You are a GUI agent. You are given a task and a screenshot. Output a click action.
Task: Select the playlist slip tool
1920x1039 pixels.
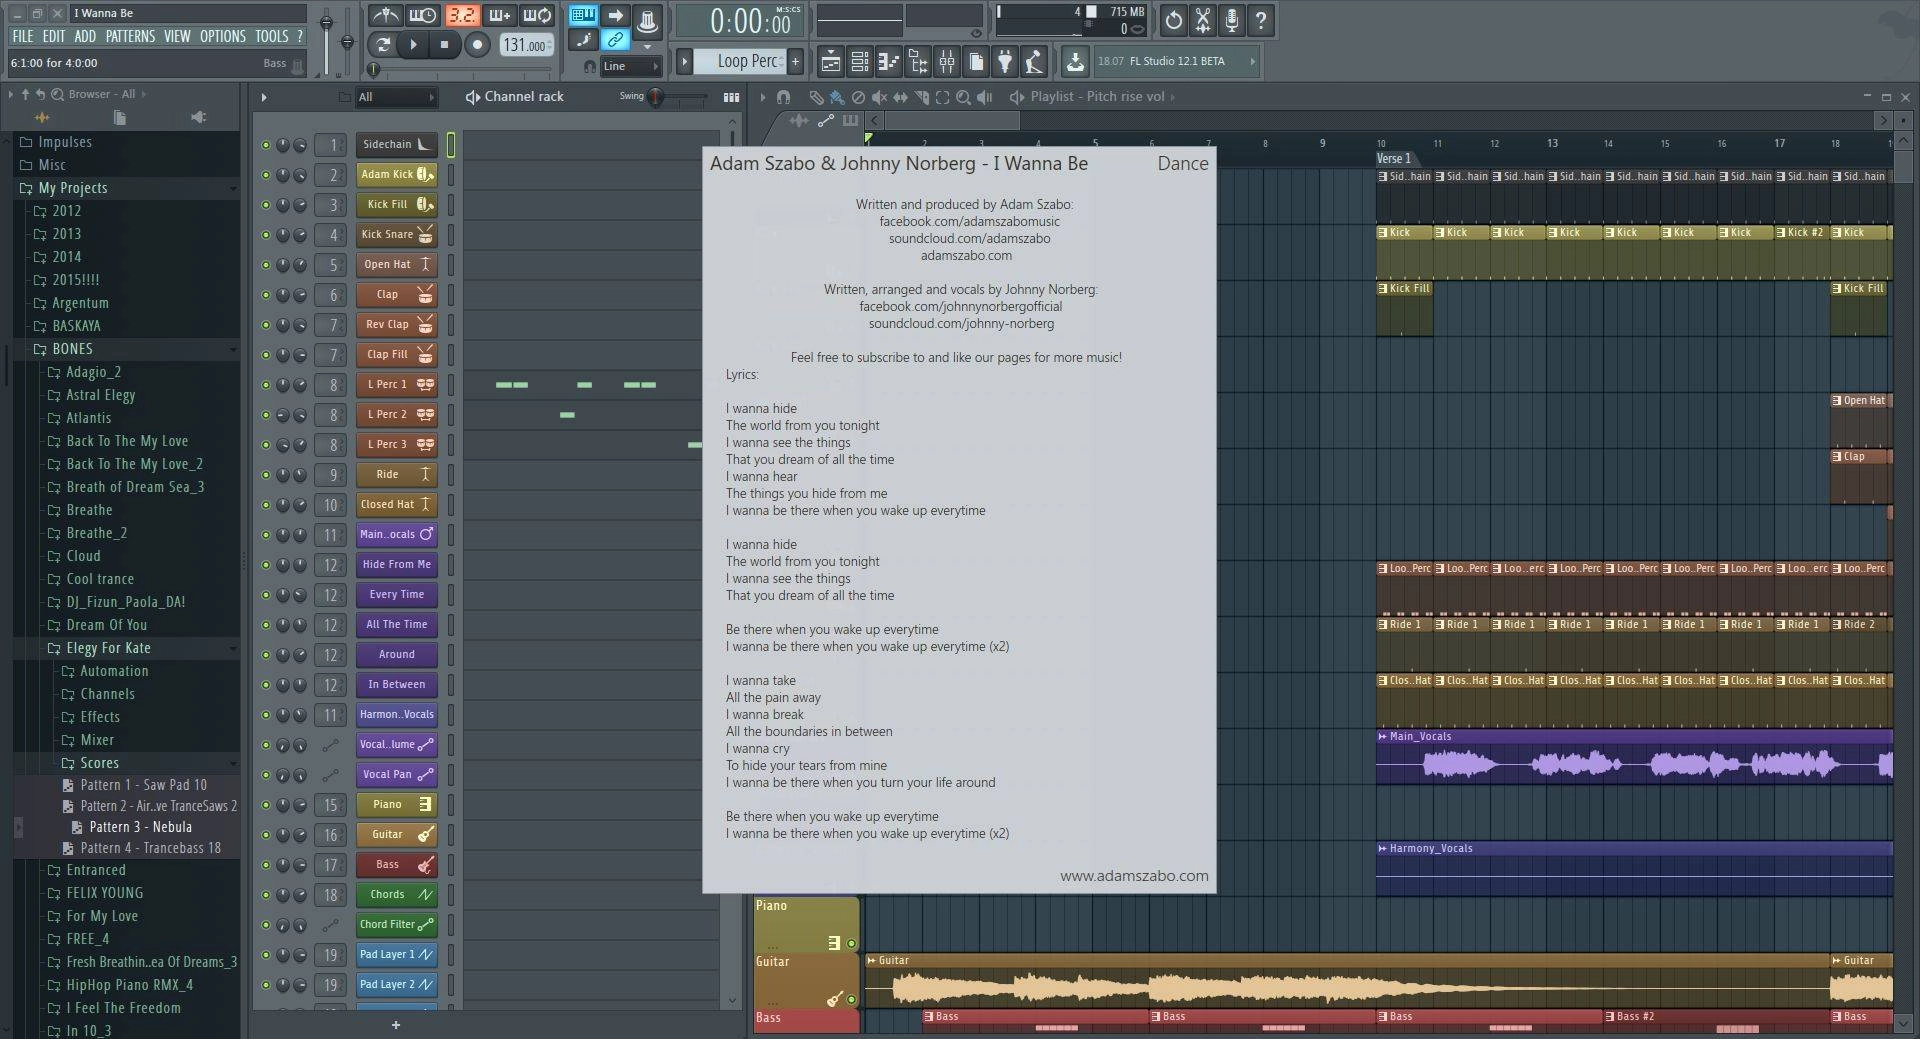coord(900,97)
